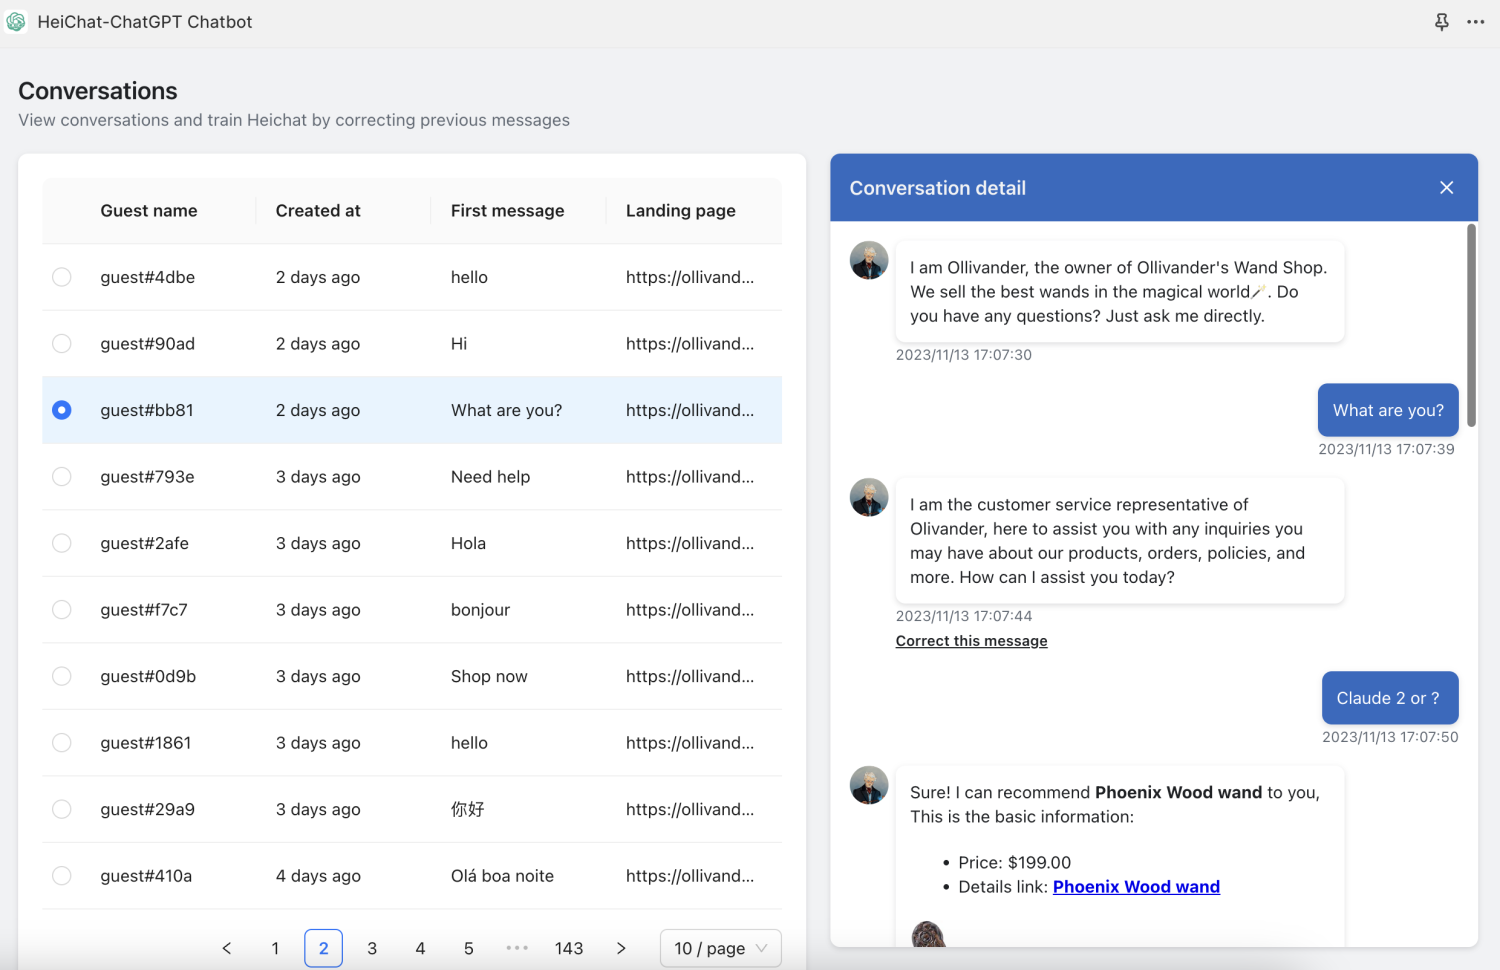Close the Conversation detail panel
The image size is (1500, 970).
1446,188
